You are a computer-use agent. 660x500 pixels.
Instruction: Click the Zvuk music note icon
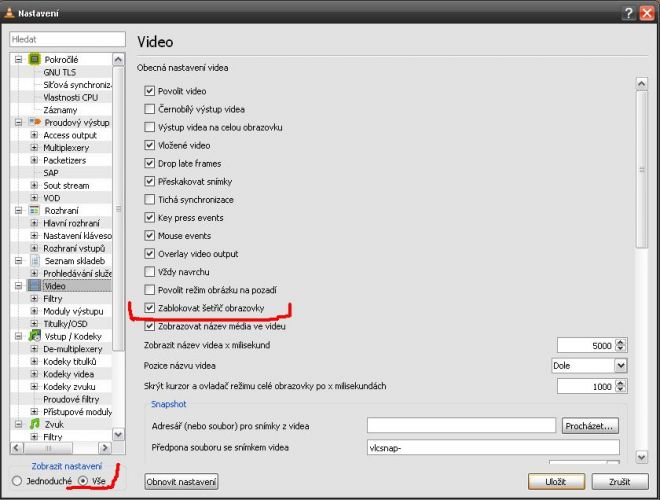coord(35,424)
